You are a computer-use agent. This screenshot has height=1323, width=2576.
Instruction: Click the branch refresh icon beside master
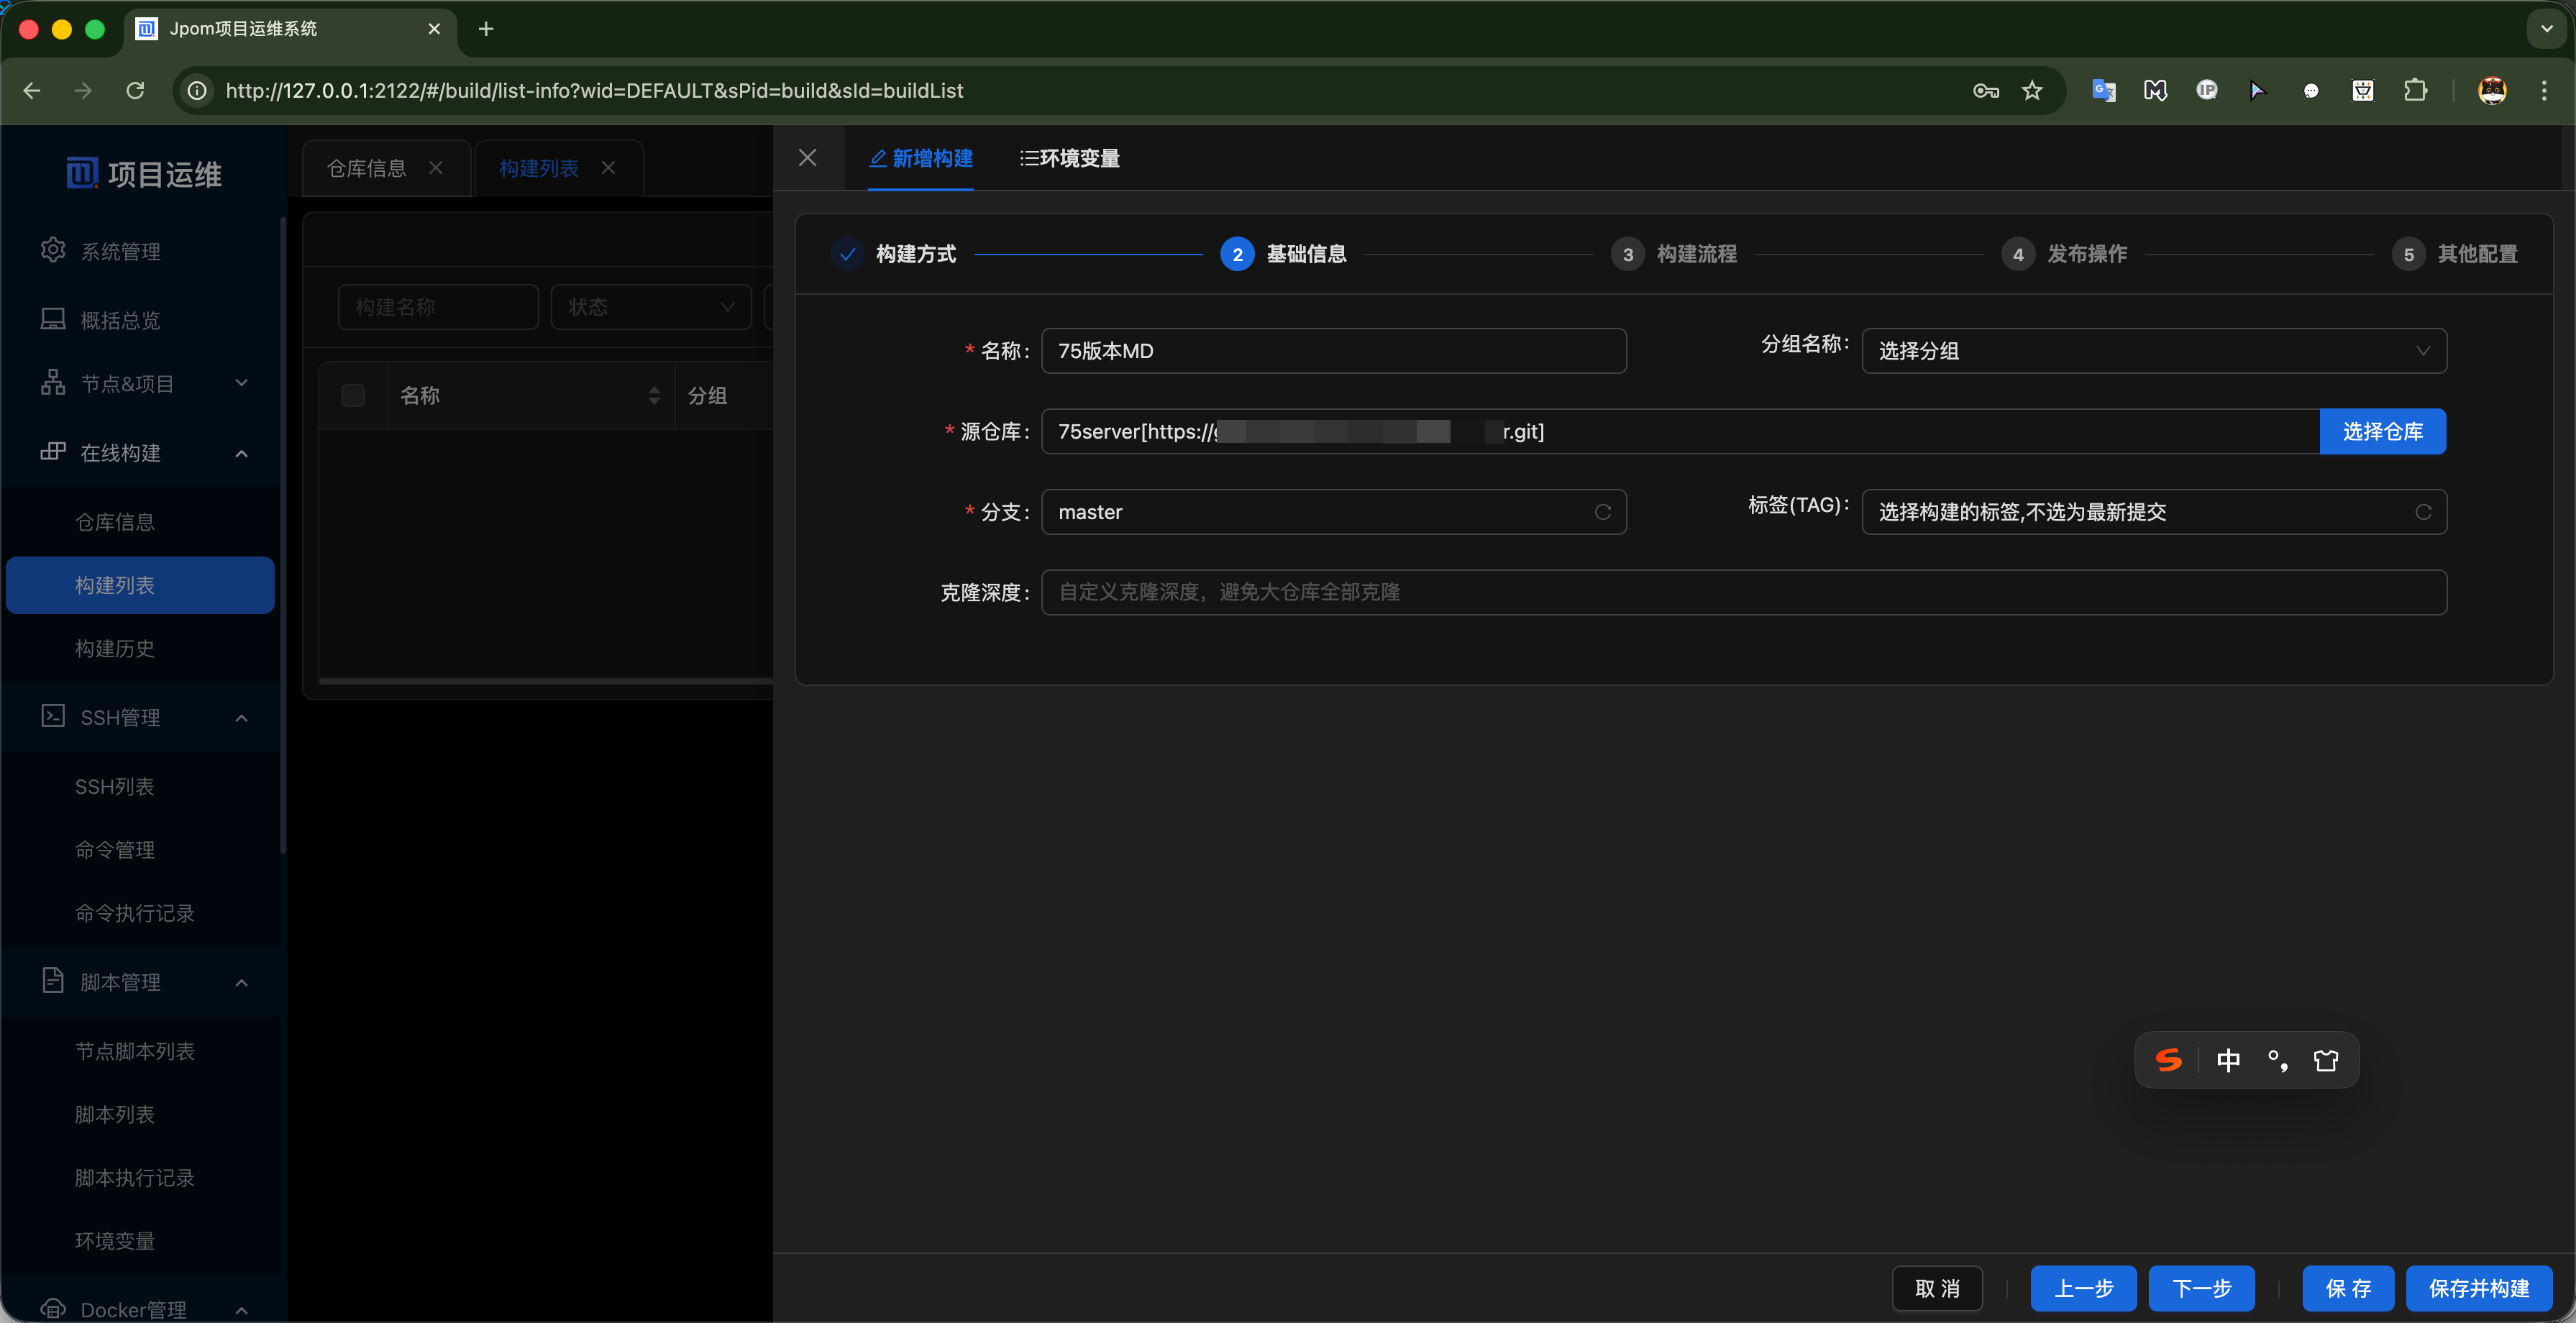pyautogui.click(x=1602, y=512)
